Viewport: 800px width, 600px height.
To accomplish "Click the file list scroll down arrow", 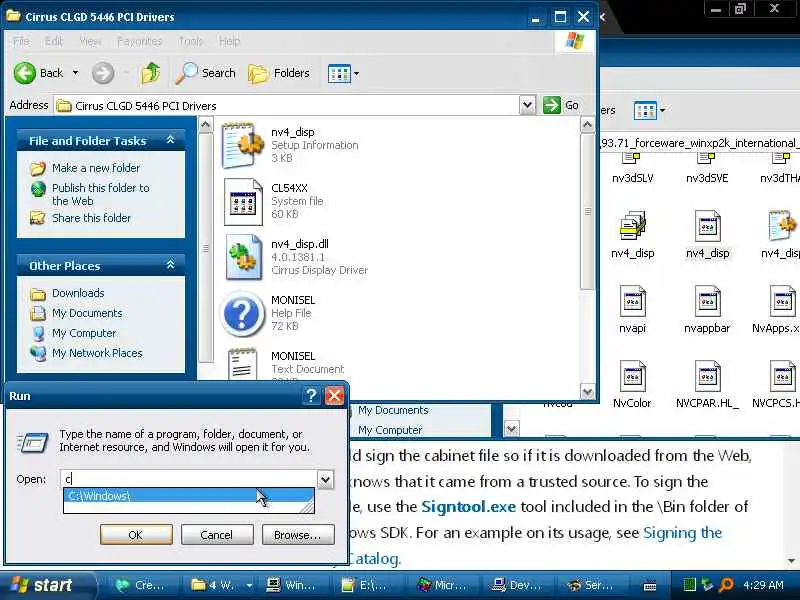I will (587, 392).
